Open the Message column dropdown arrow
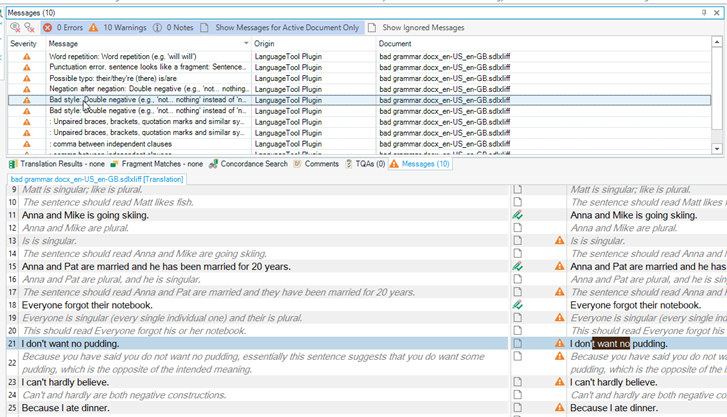Viewport: 727px width, 417px height. click(246, 44)
